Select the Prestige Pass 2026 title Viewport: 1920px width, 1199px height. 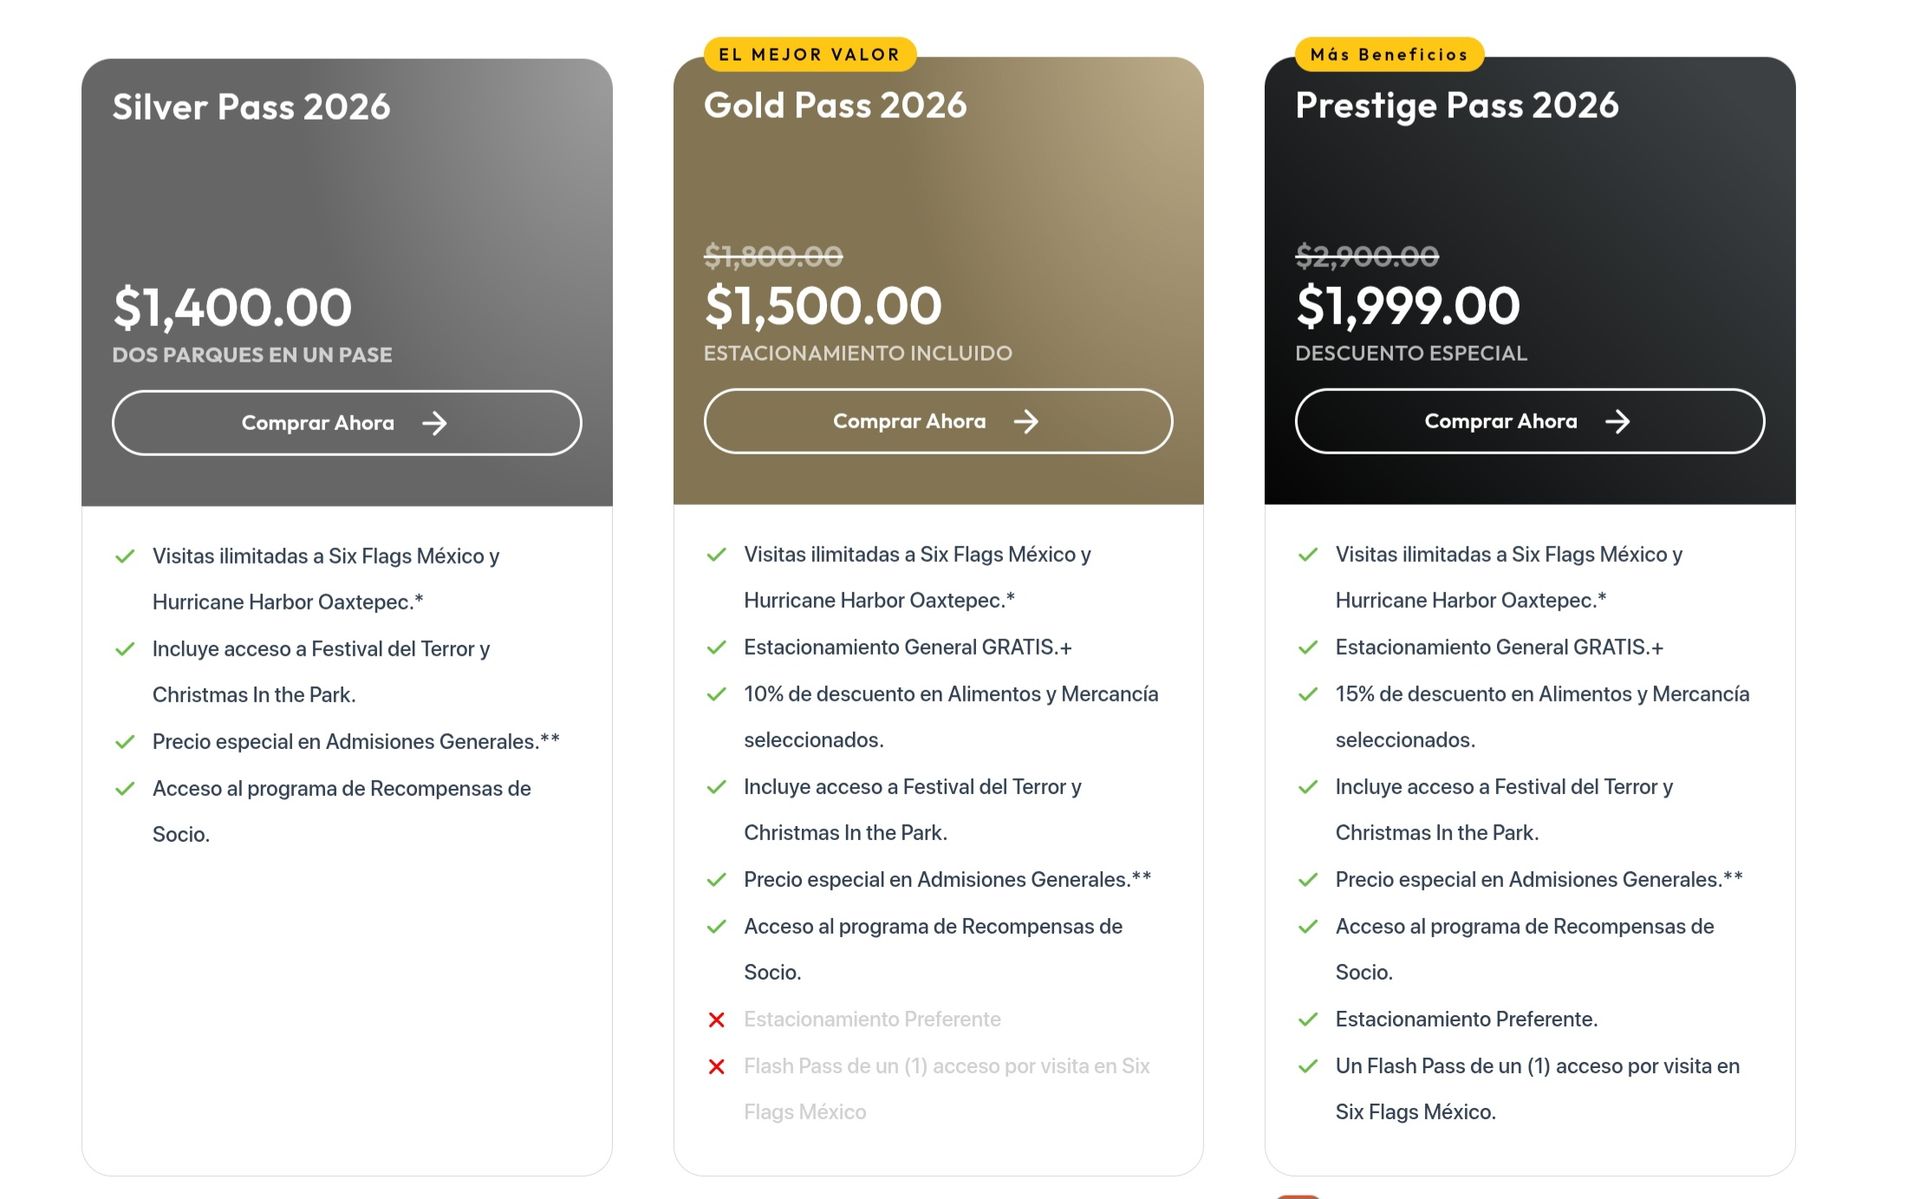tap(1457, 105)
